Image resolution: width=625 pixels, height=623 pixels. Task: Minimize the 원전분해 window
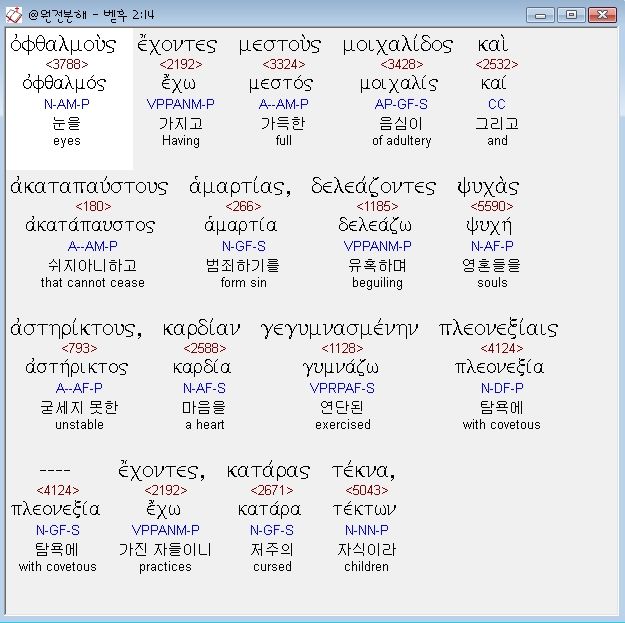540,15
